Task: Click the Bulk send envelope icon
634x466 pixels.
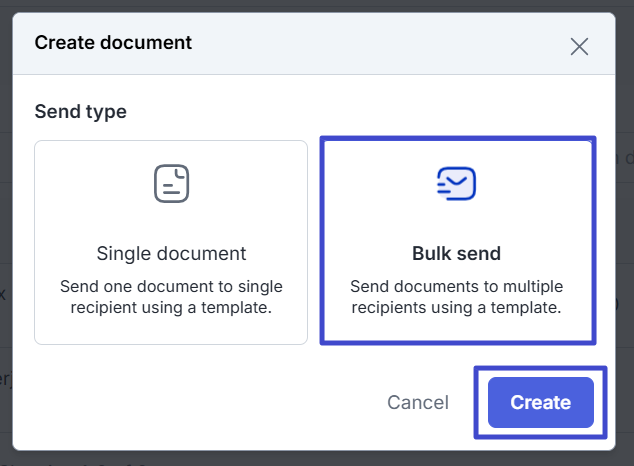Action: [456, 183]
